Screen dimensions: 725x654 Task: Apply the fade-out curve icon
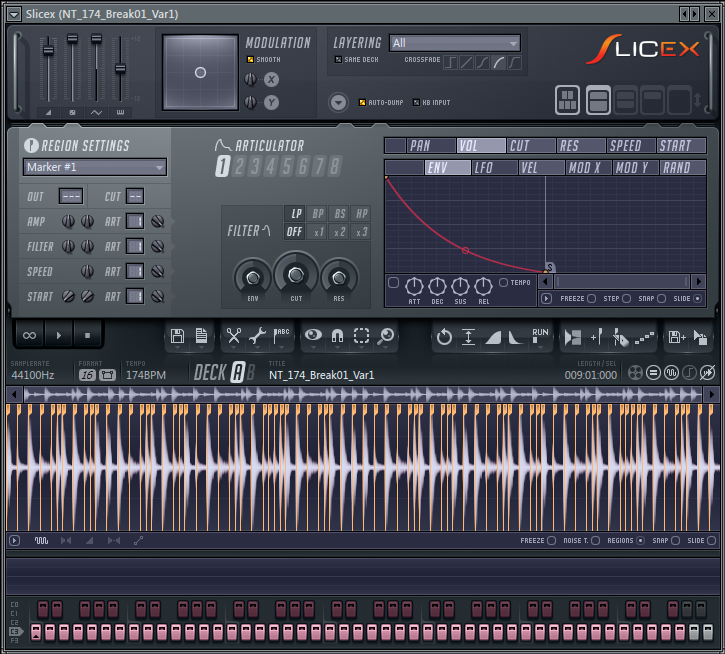click(x=516, y=338)
